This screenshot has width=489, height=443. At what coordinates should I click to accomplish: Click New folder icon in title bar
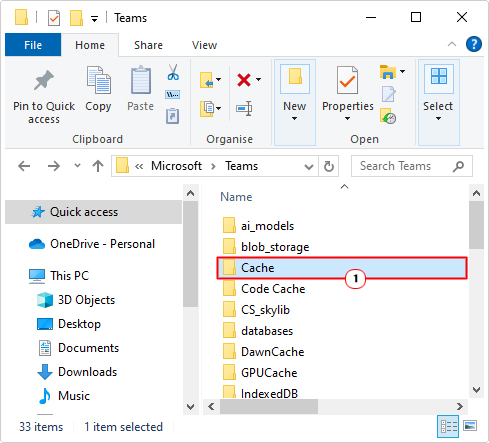pos(76,18)
